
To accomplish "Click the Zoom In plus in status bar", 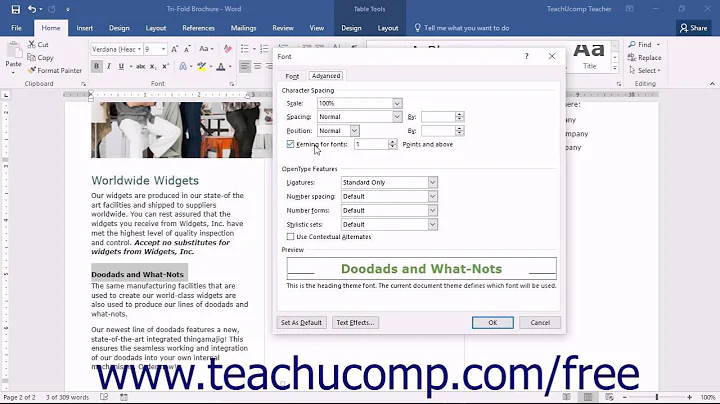I will tap(689, 397).
